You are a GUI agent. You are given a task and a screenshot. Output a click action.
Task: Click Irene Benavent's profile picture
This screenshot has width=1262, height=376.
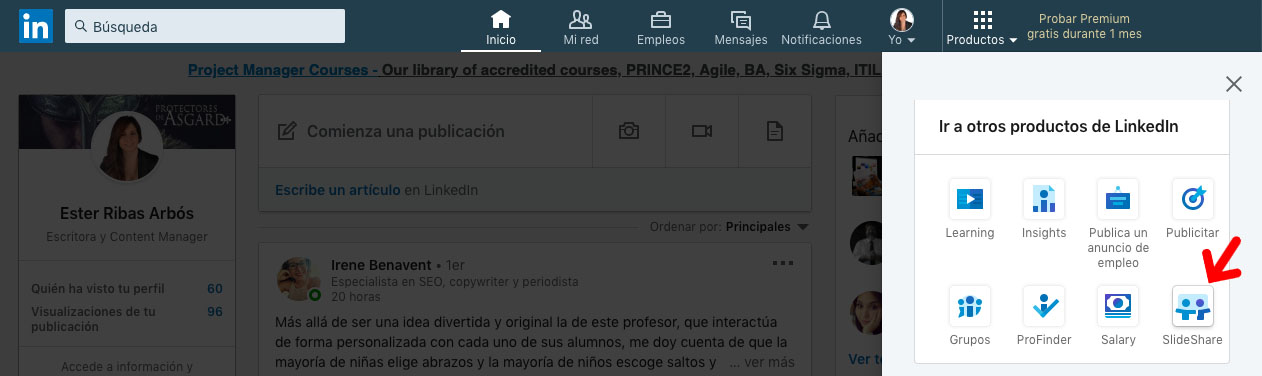click(299, 279)
